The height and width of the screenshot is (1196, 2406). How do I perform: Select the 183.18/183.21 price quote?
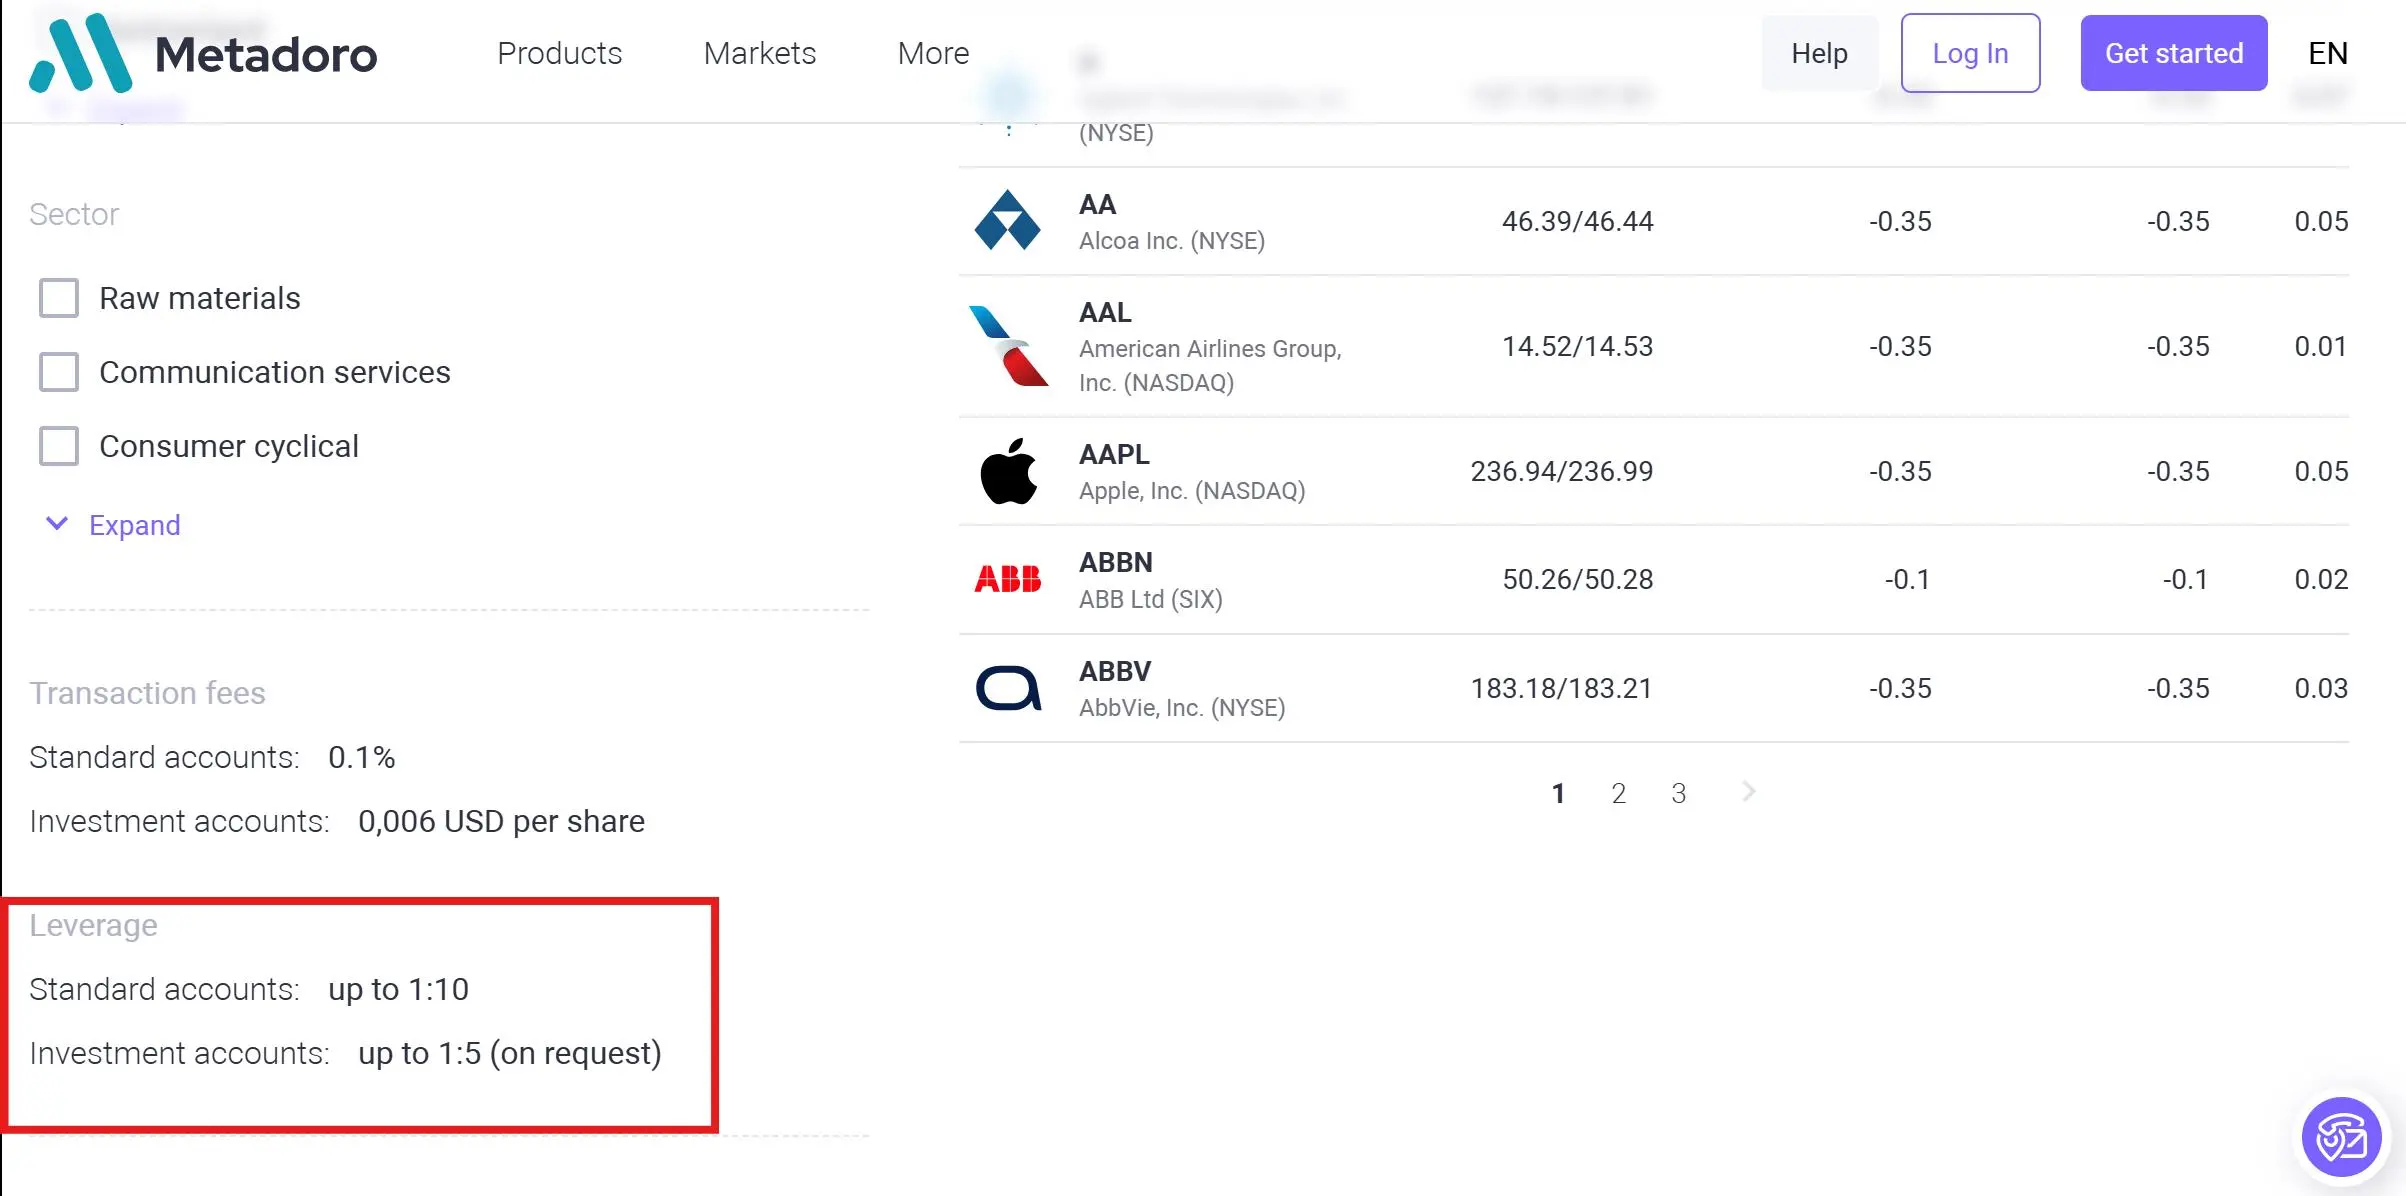click(1562, 688)
